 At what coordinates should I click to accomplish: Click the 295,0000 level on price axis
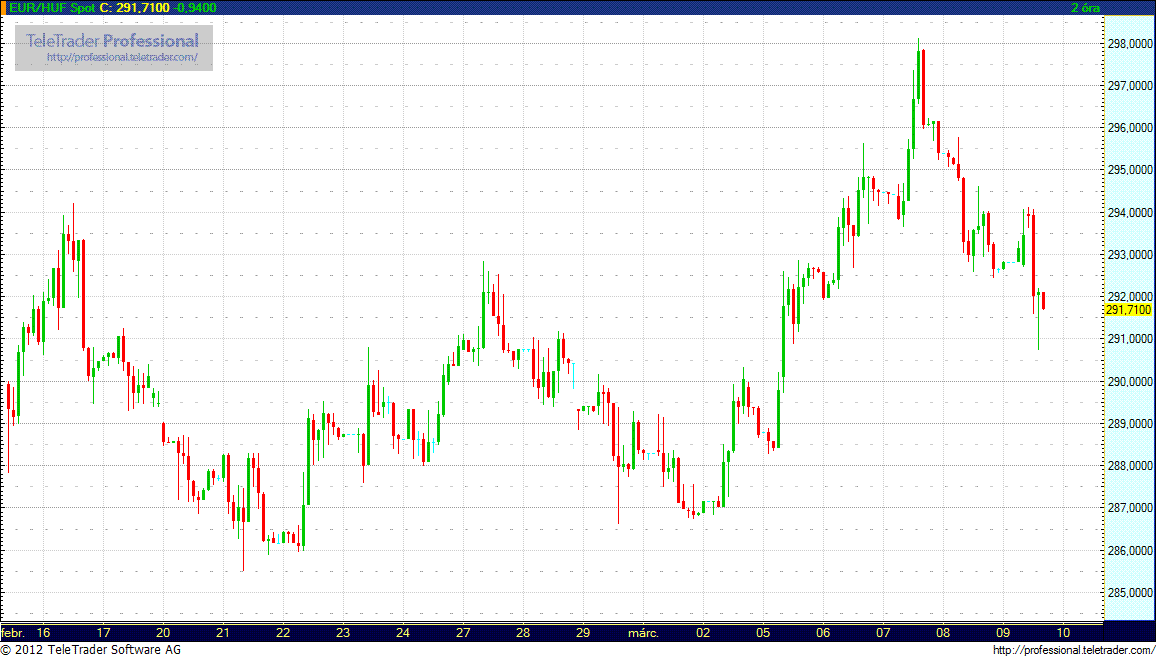tap(1128, 171)
